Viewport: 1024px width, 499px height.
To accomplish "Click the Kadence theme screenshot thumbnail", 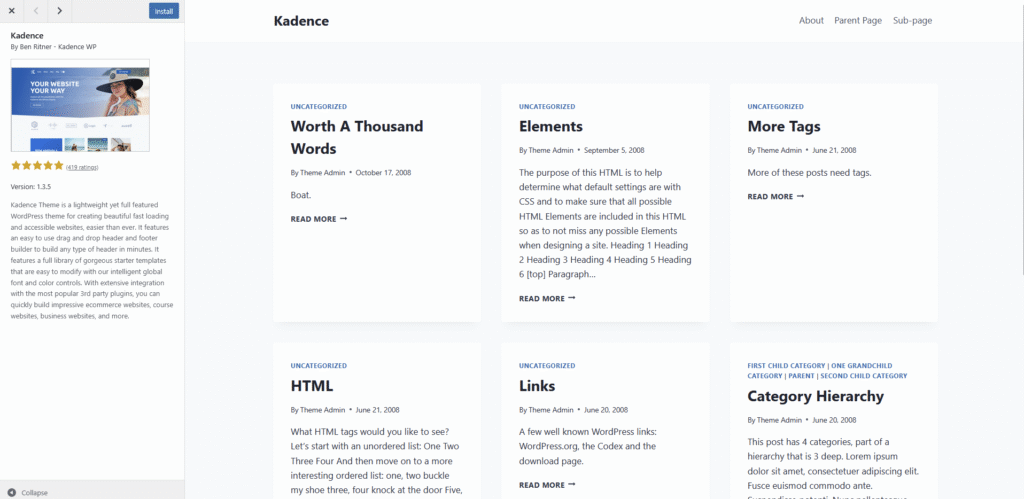I will click(x=80, y=105).
